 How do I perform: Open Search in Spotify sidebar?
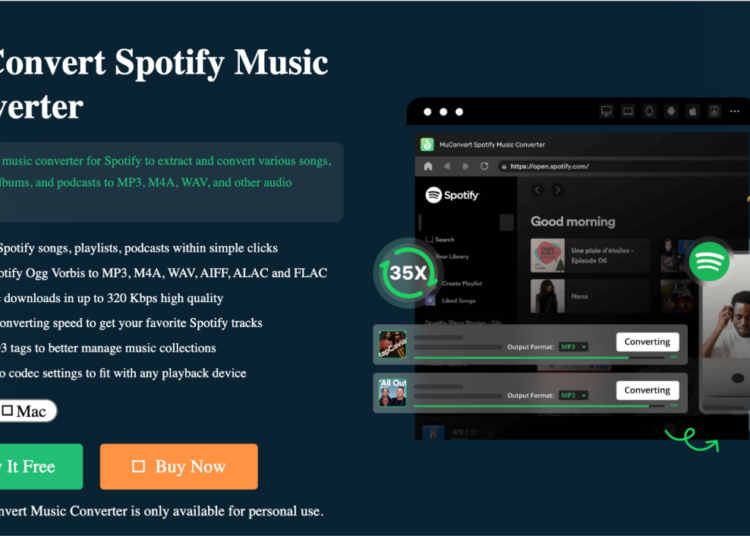coord(440,240)
